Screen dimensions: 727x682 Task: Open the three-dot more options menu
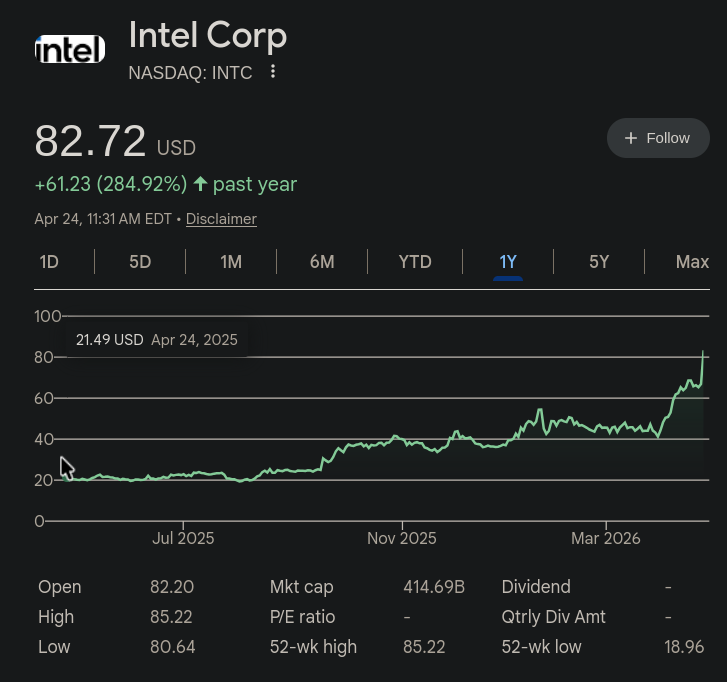coord(273,72)
